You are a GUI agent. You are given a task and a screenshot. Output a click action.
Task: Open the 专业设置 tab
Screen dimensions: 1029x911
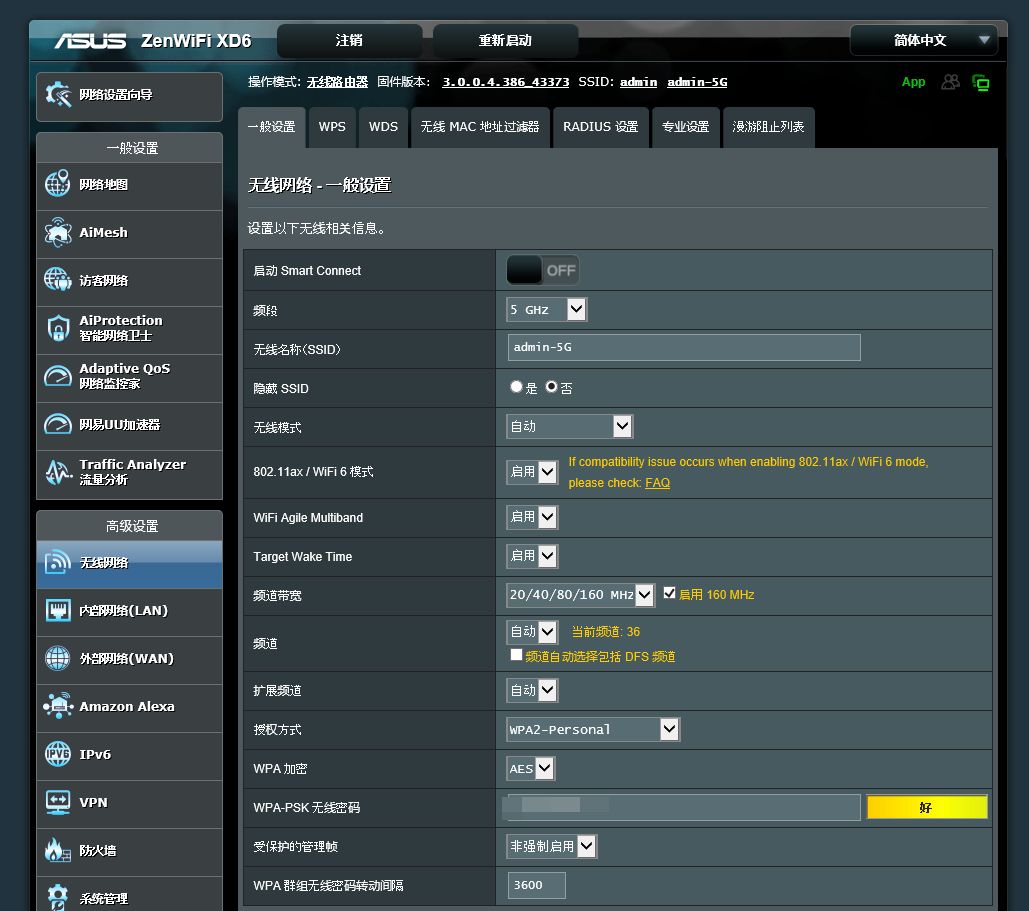[x=686, y=127]
